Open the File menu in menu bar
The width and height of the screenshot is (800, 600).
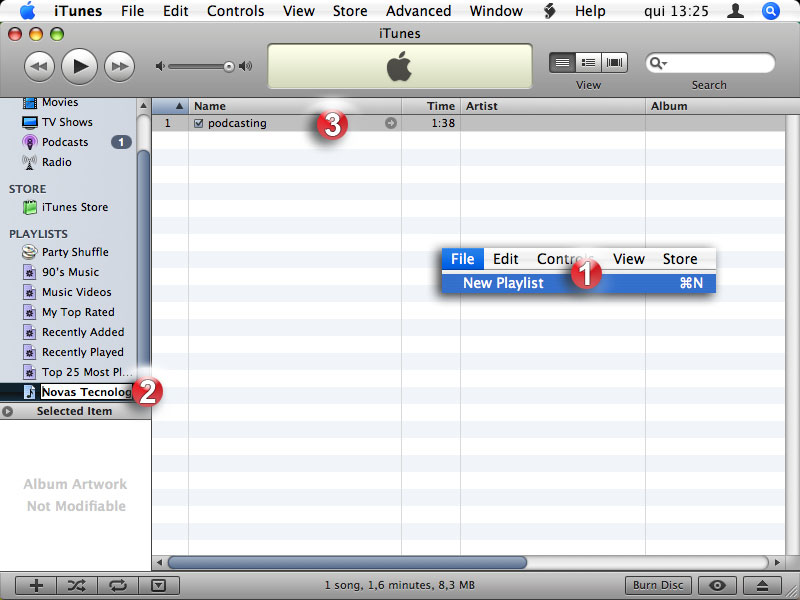[133, 11]
